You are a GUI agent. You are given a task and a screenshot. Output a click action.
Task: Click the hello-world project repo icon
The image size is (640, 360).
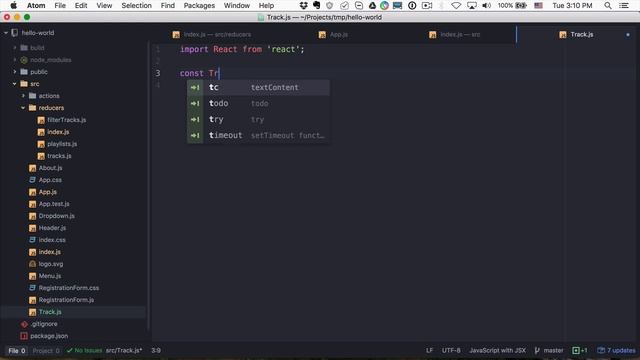tap(15, 33)
